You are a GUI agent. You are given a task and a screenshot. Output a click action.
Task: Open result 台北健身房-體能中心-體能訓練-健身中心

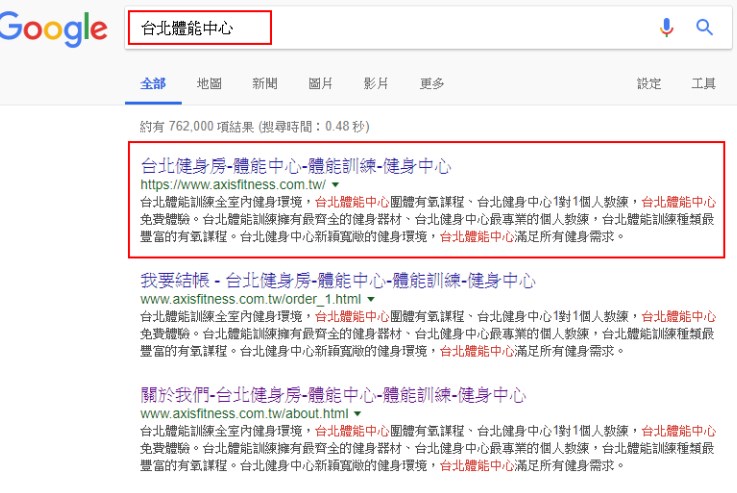pyautogui.click(x=296, y=166)
